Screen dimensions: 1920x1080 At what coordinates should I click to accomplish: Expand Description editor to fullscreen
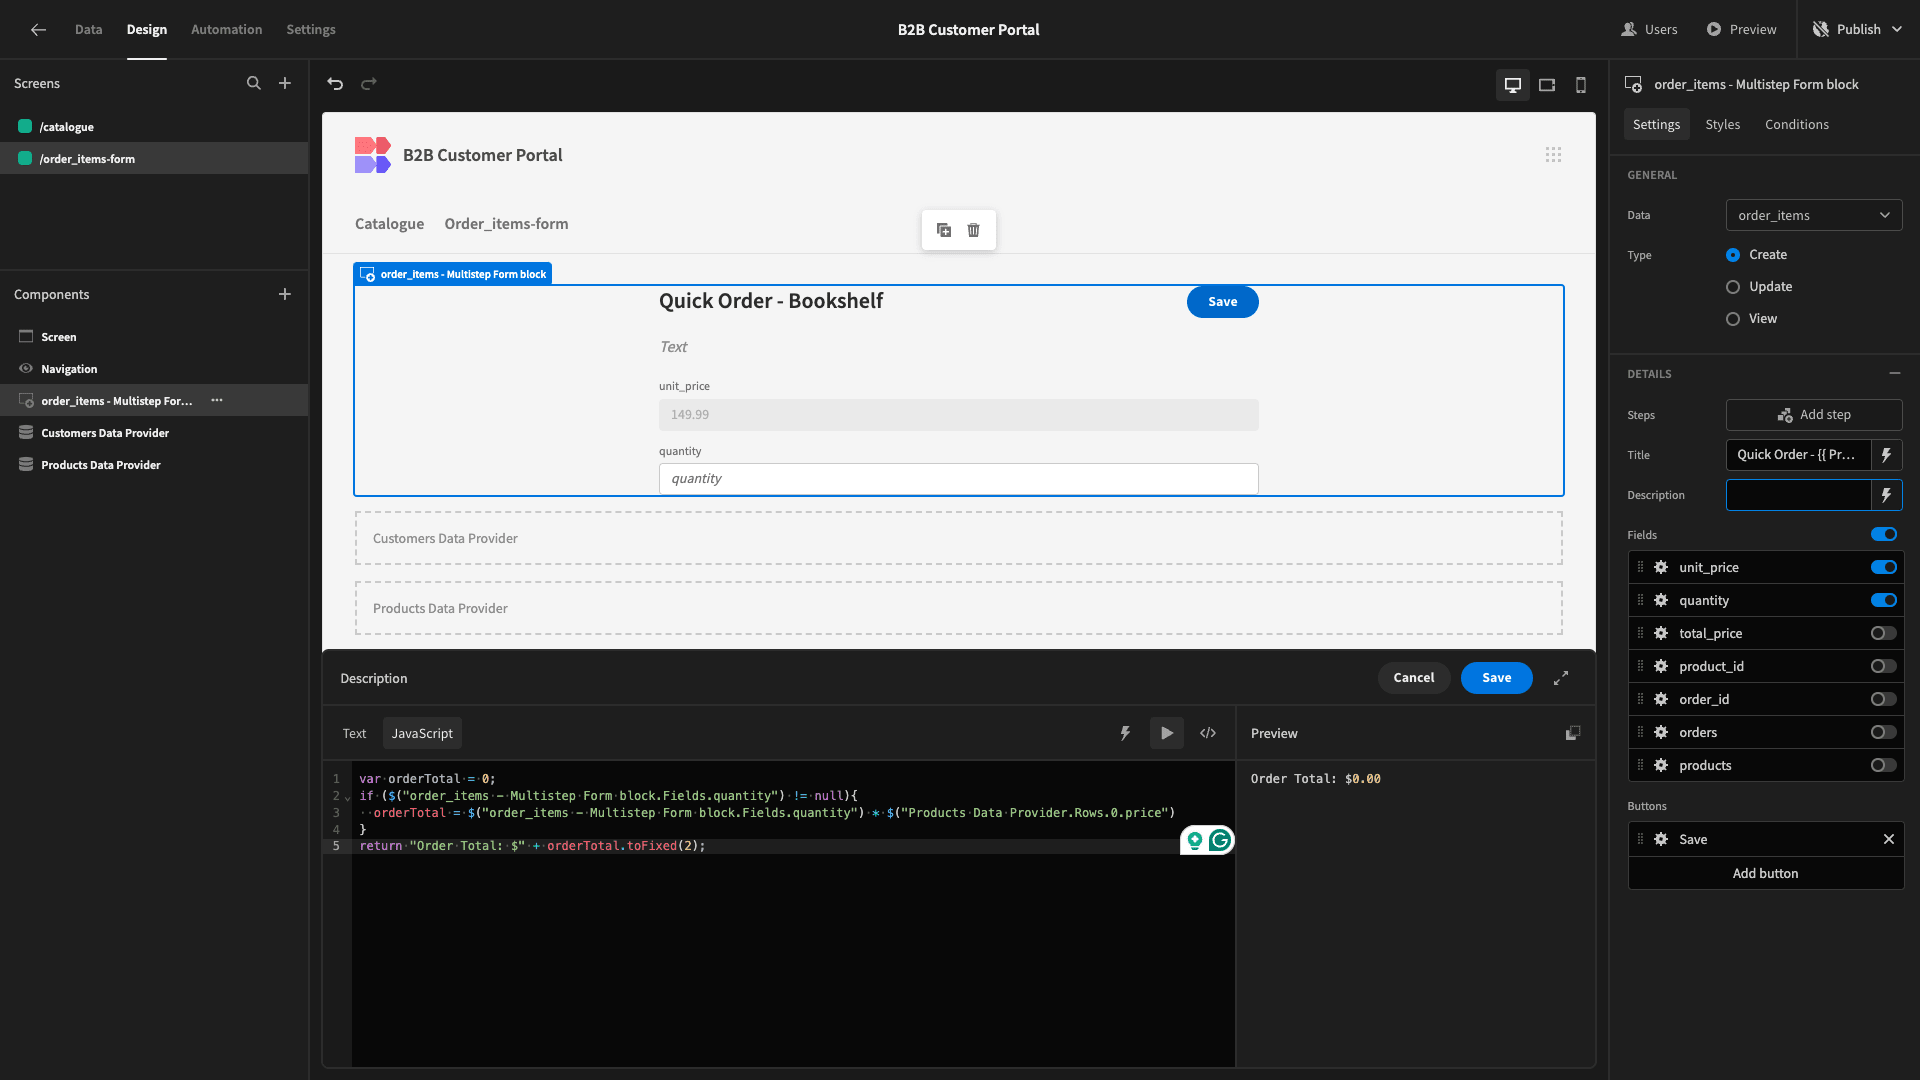(x=1561, y=678)
